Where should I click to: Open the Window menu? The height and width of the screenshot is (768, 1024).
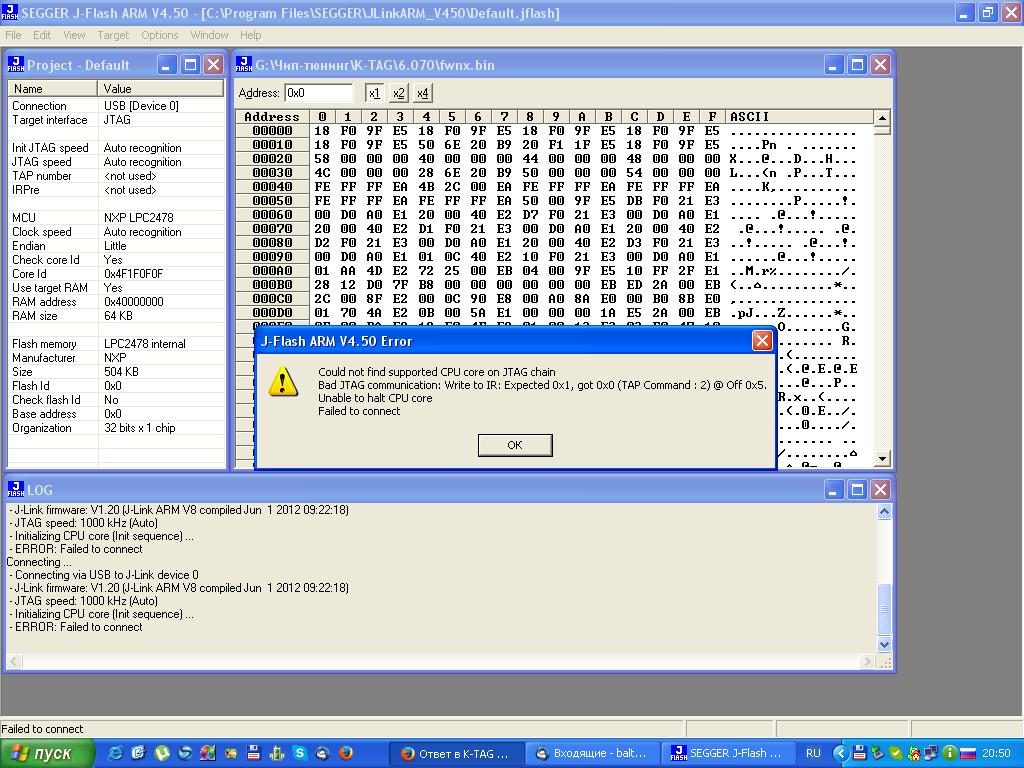(209, 35)
